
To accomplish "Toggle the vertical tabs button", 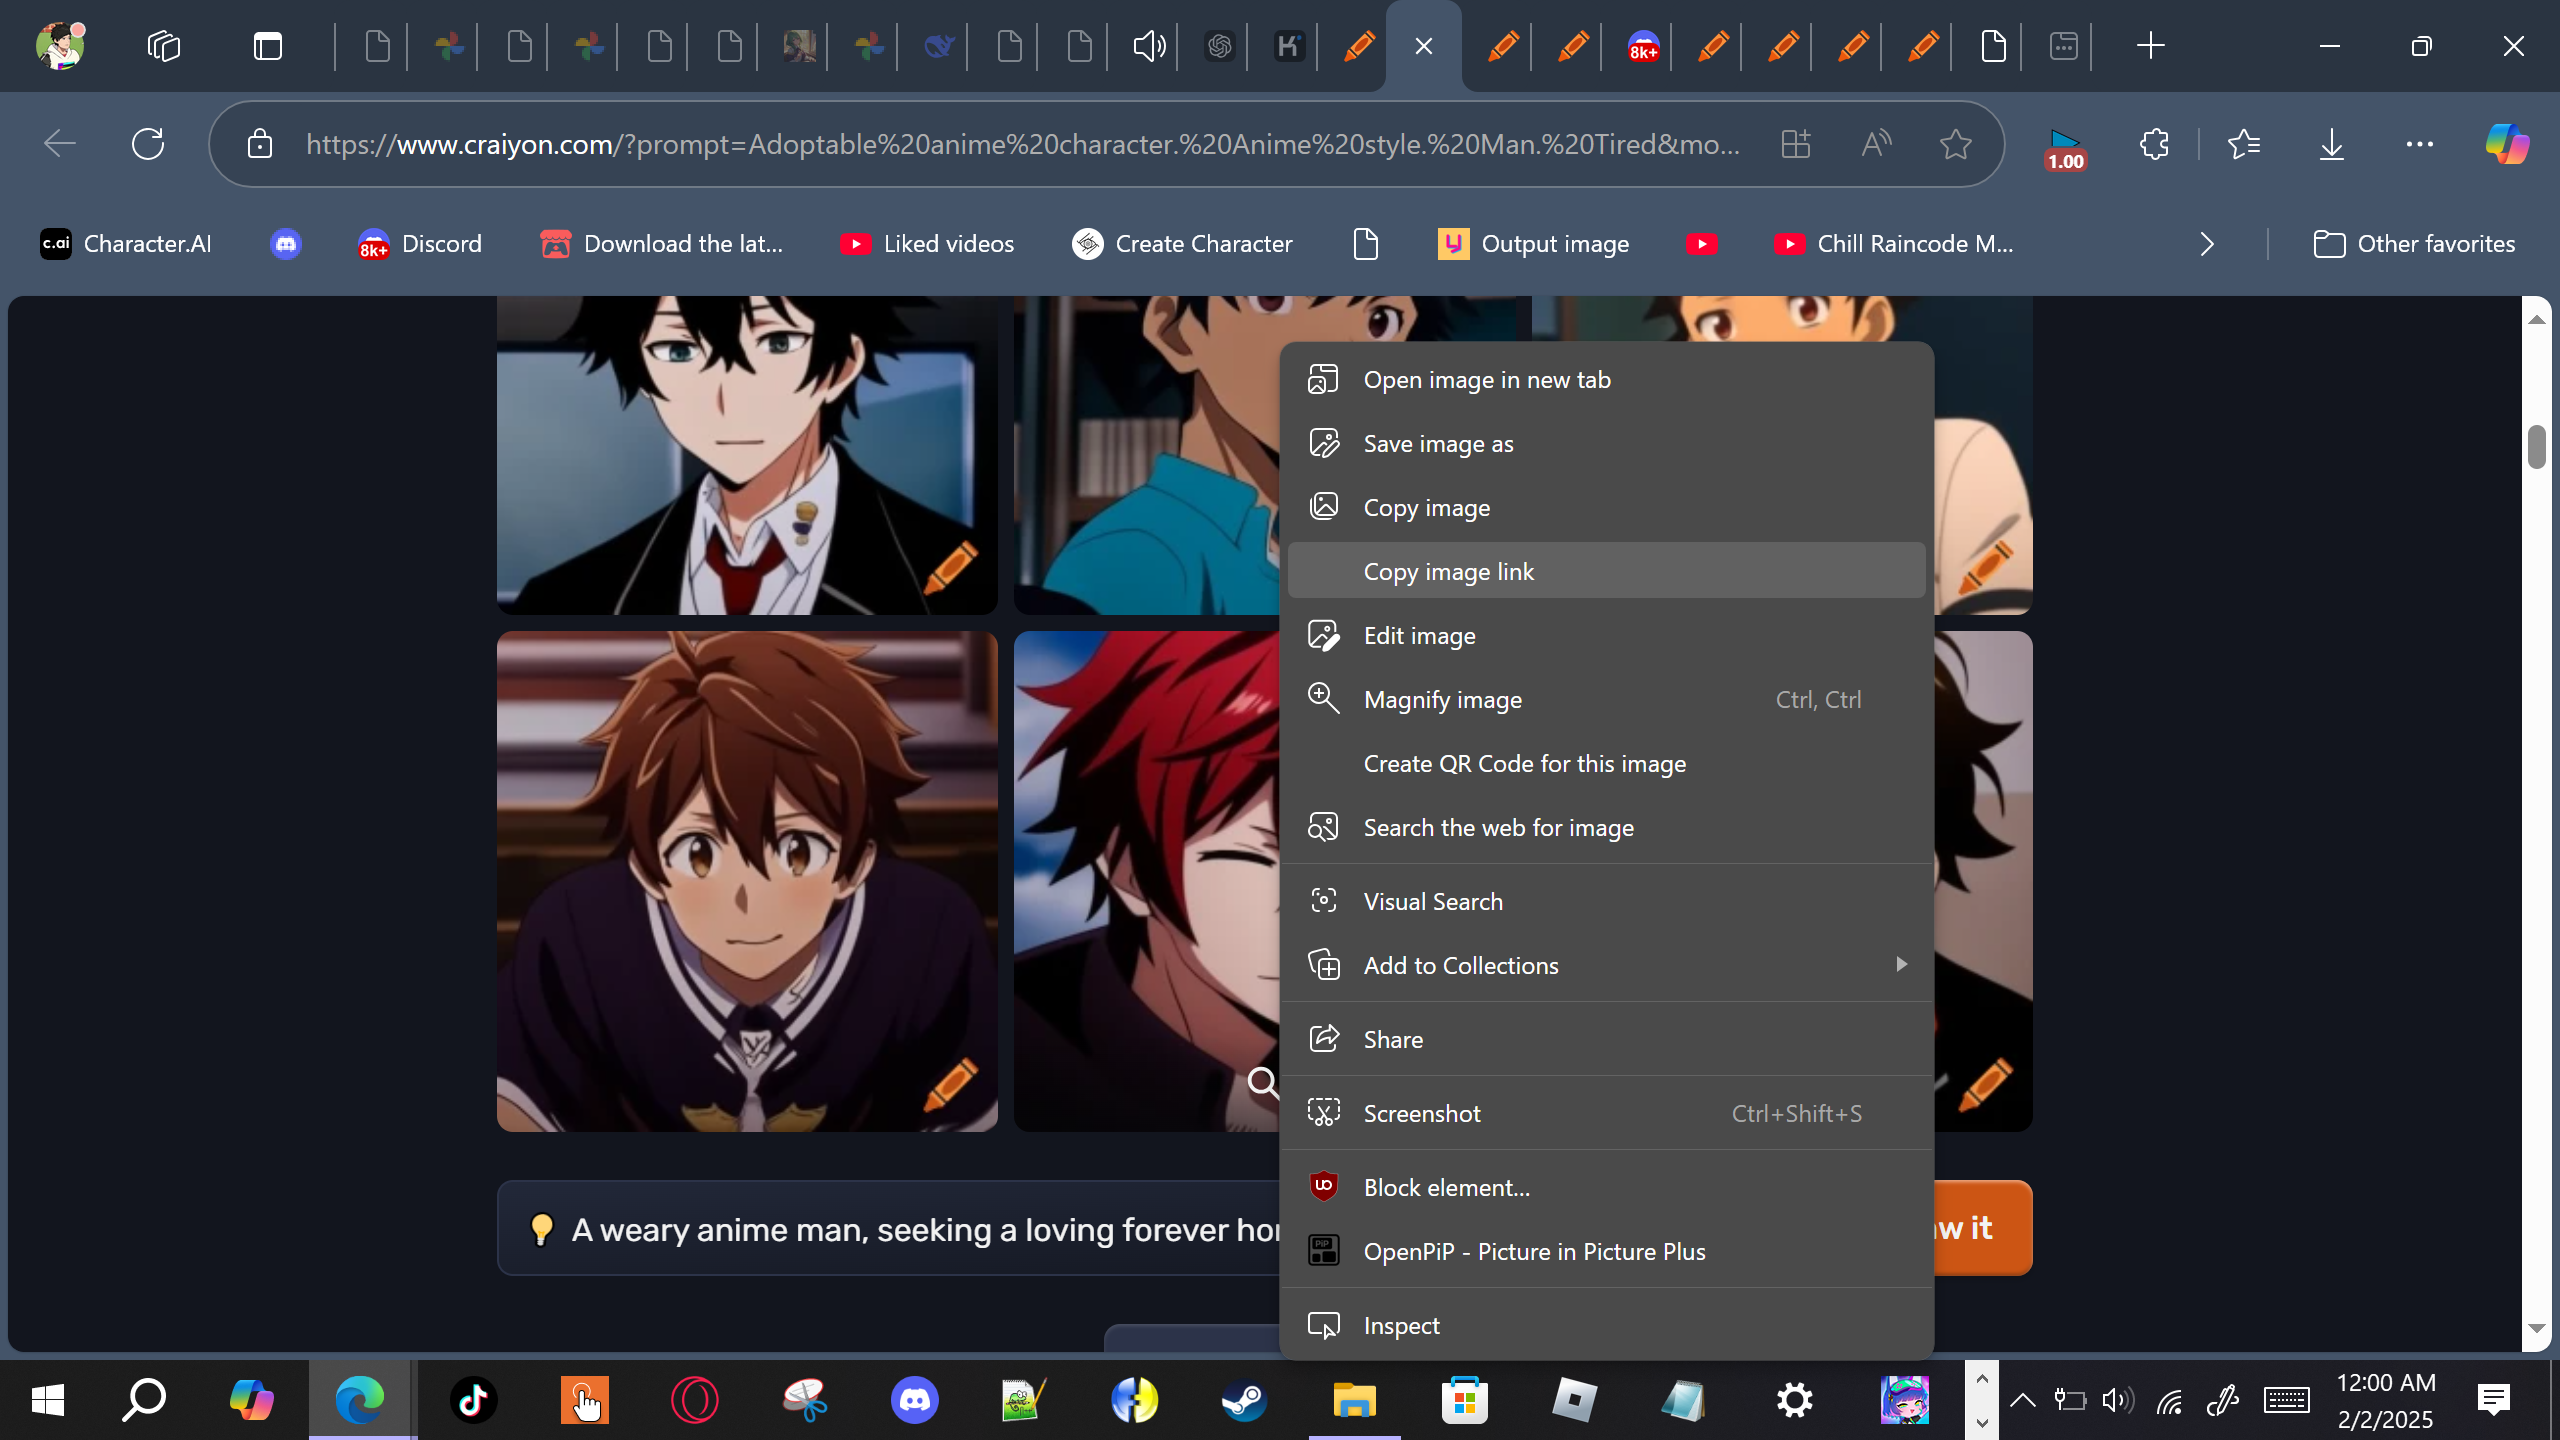I will coord(267,46).
